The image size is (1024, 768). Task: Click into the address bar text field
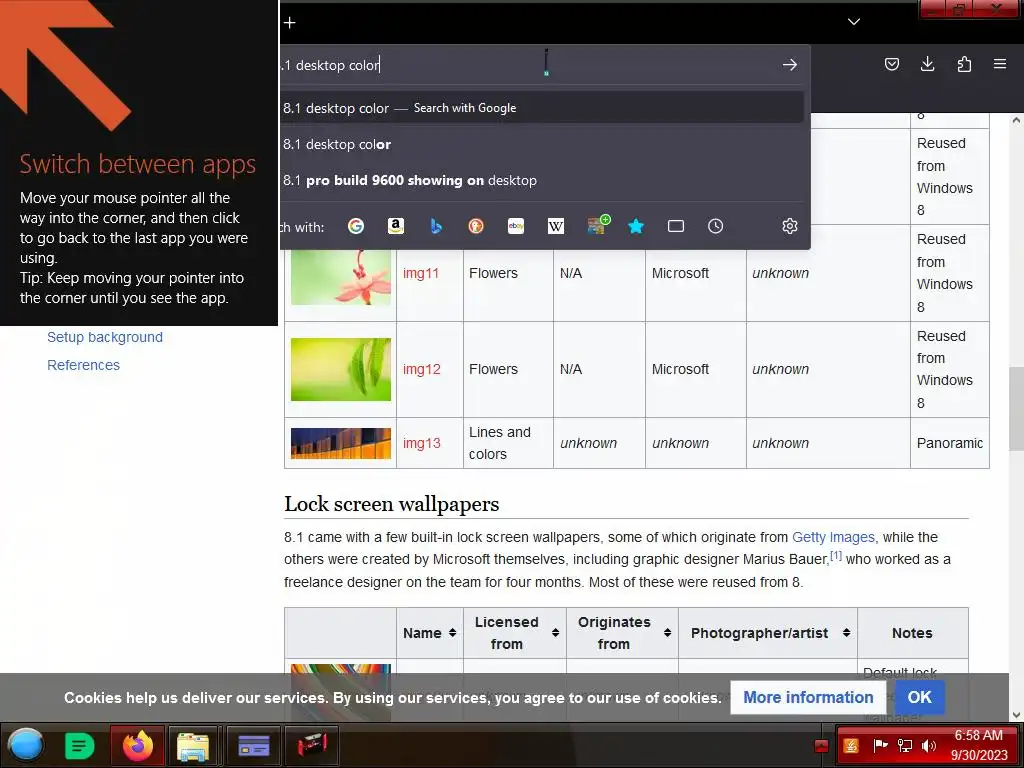pos(528,65)
